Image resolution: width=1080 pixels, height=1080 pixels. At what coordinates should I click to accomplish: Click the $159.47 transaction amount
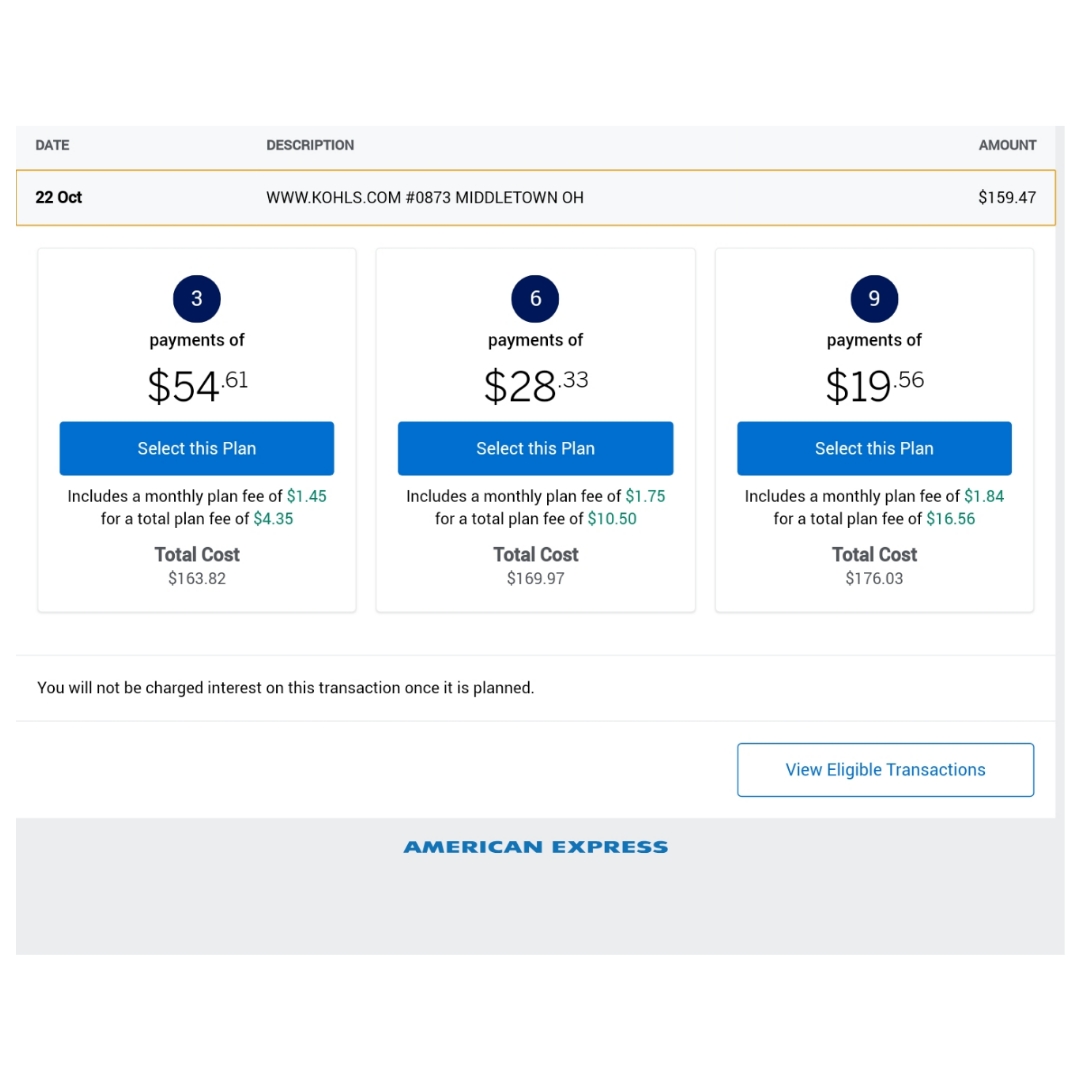click(1007, 197)
